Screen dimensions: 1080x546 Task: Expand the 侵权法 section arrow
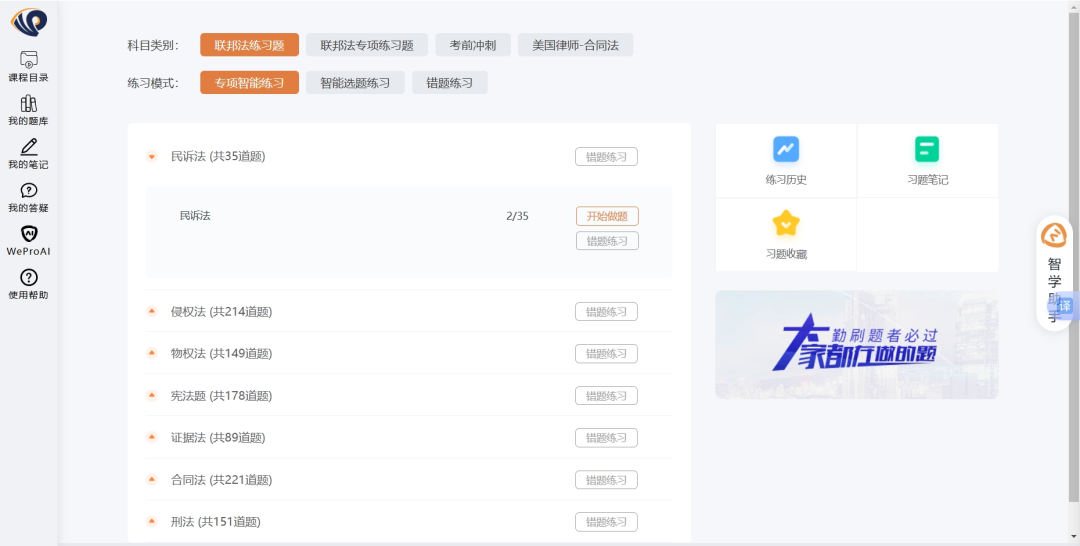pyautogui.click(x=152, y=311)
